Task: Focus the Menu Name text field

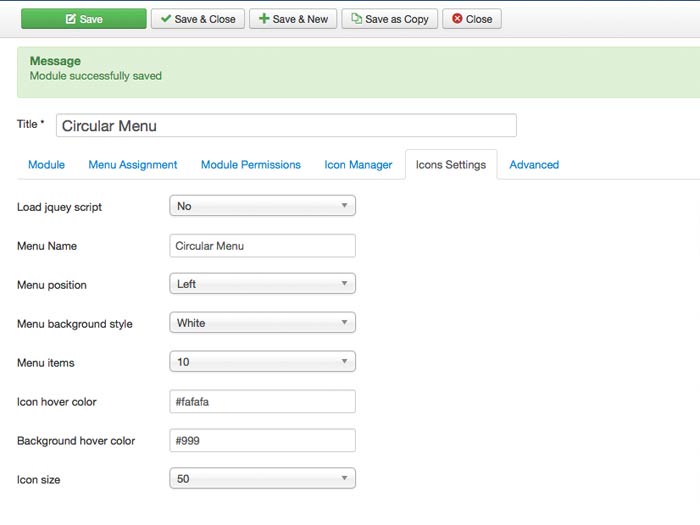Action: (x=263, y=245)
